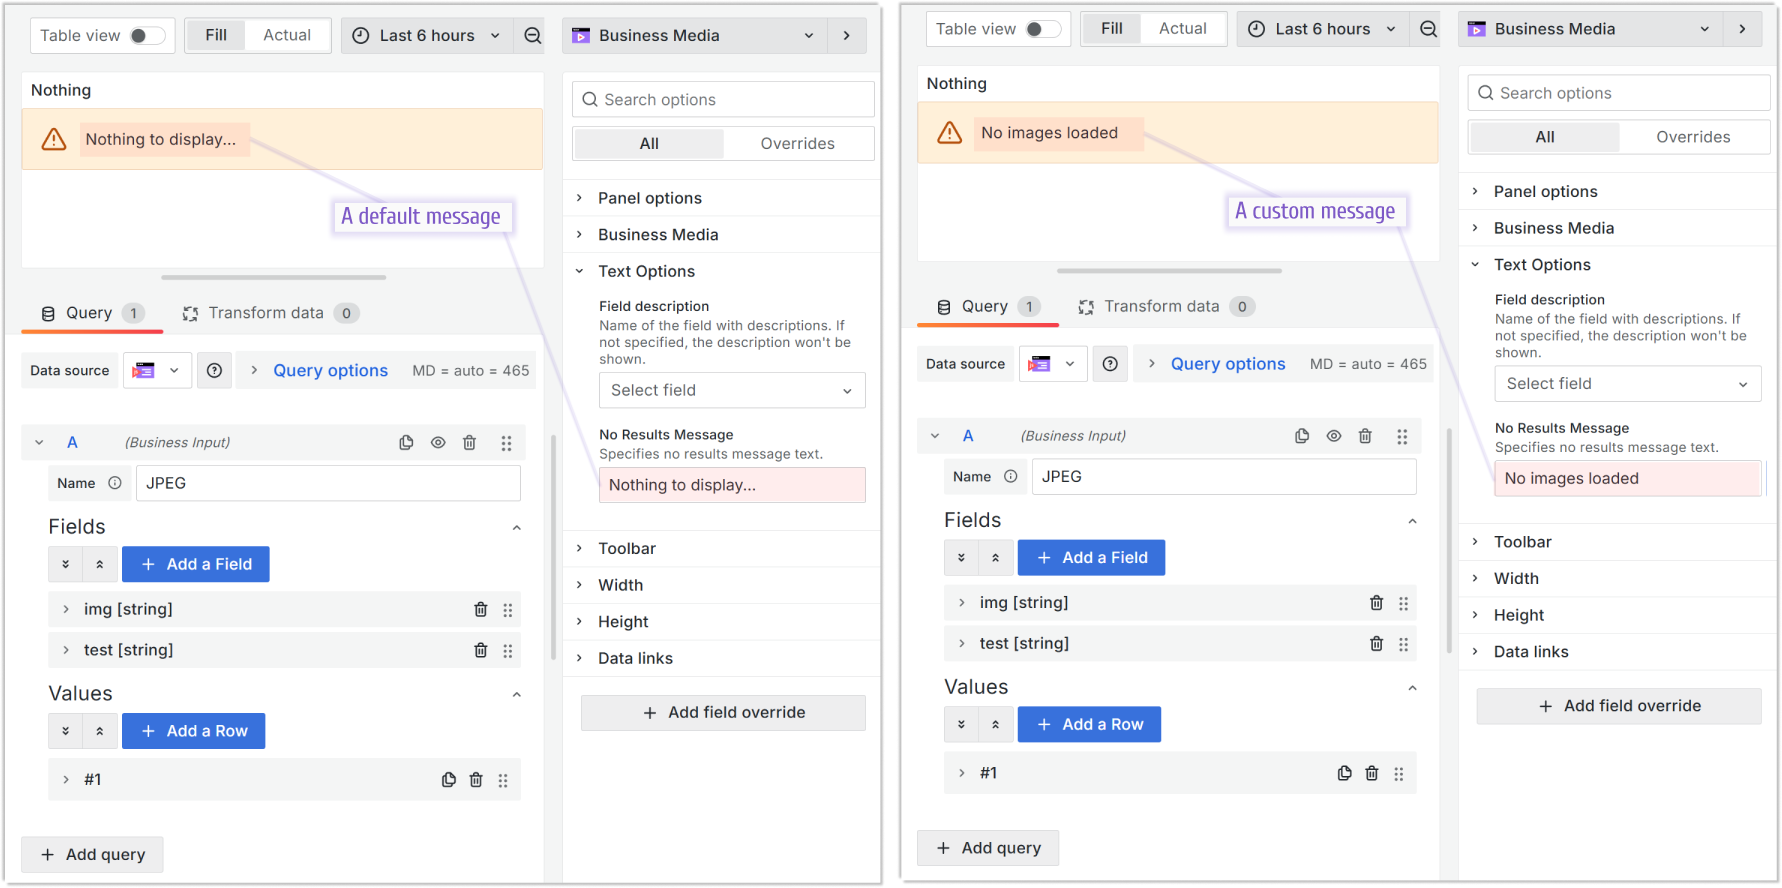1782x888 pixels.
Task: Click the drag handle of row #1 in the custom message example
Action: tap(1399, 774)
